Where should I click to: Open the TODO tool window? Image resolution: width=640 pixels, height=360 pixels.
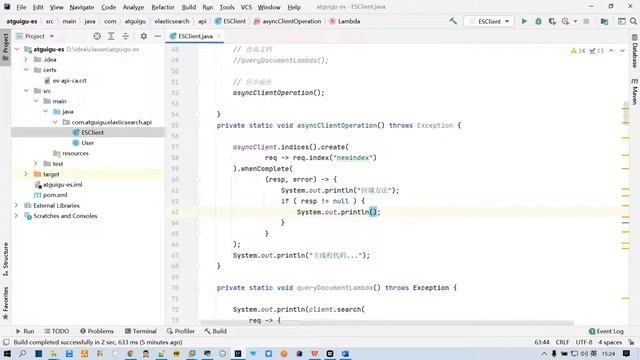pos(57,331)
